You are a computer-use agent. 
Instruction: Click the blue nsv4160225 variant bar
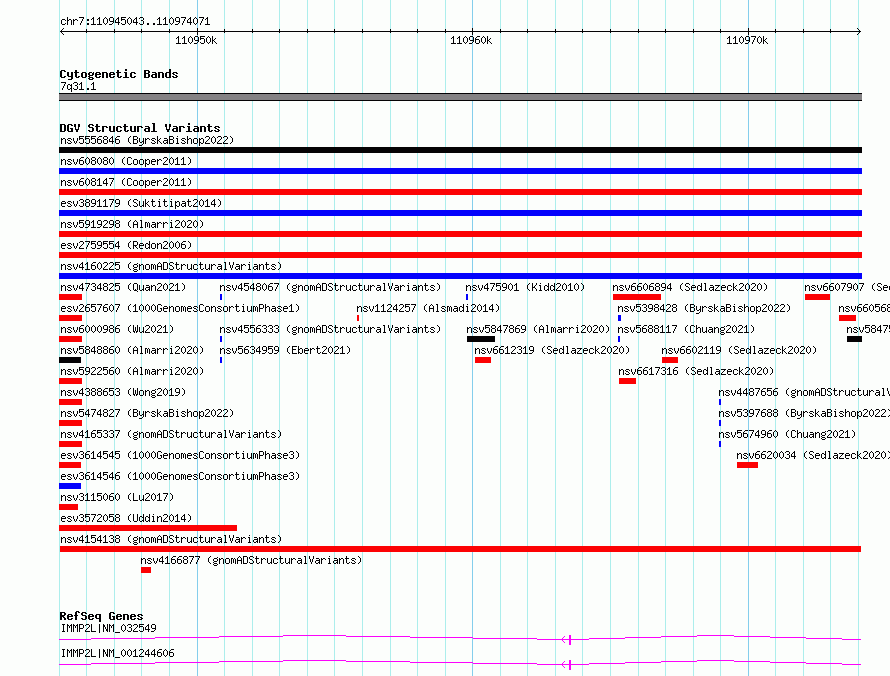pyautogui.click(x=460, y=276)
